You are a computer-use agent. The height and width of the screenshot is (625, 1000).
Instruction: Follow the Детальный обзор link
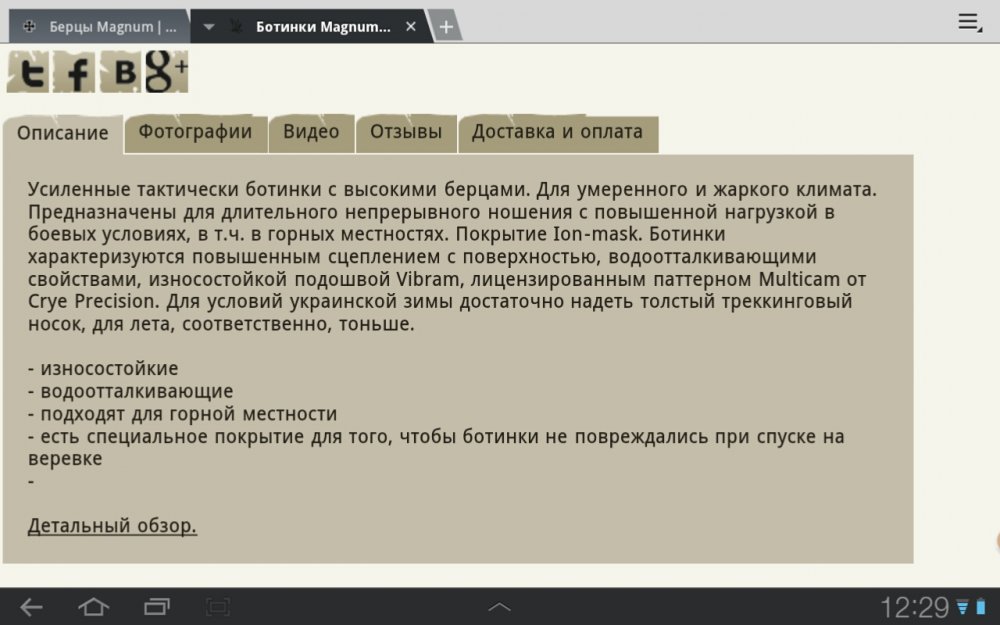[x=112, y=526]
